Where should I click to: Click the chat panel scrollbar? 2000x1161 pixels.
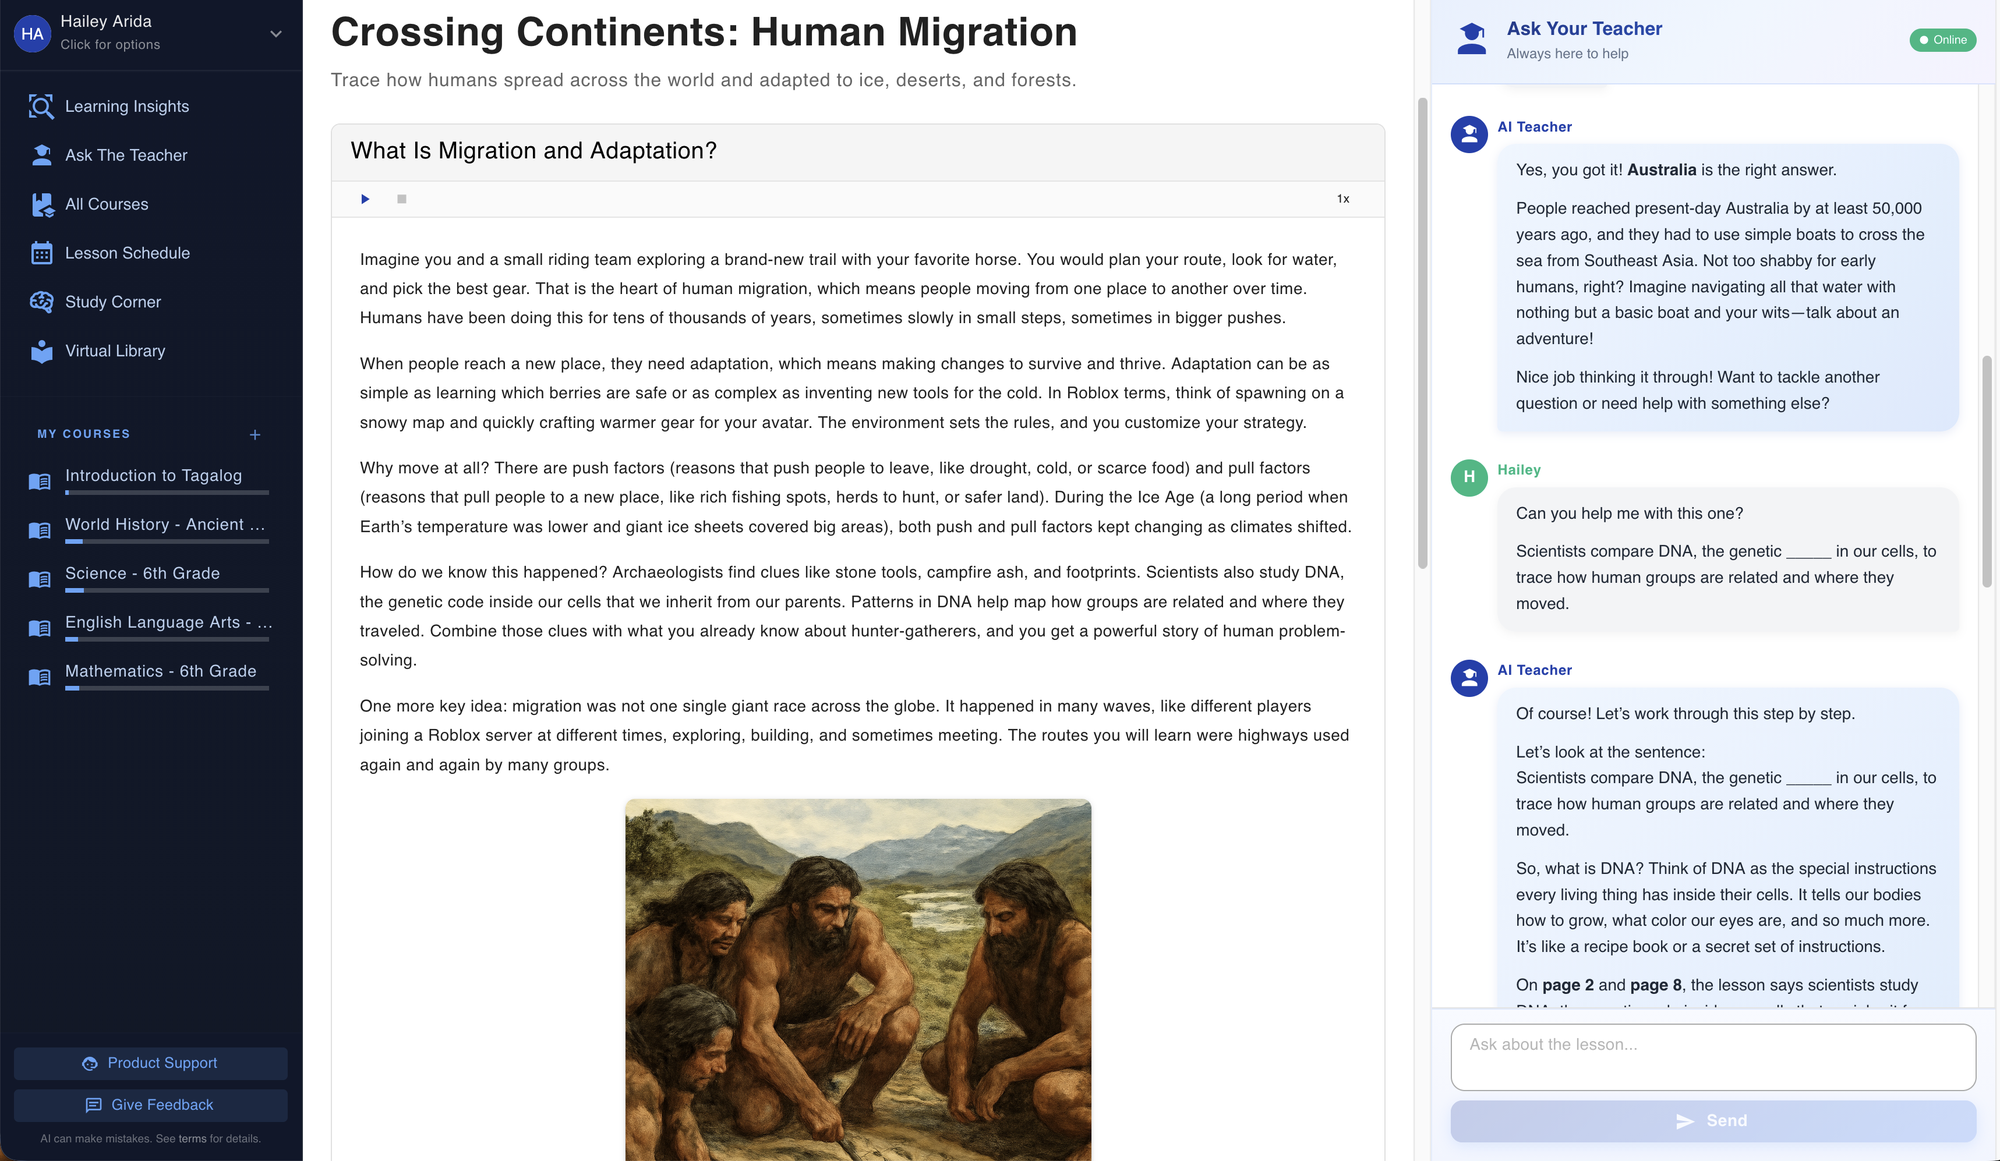tap(1987, 471)
